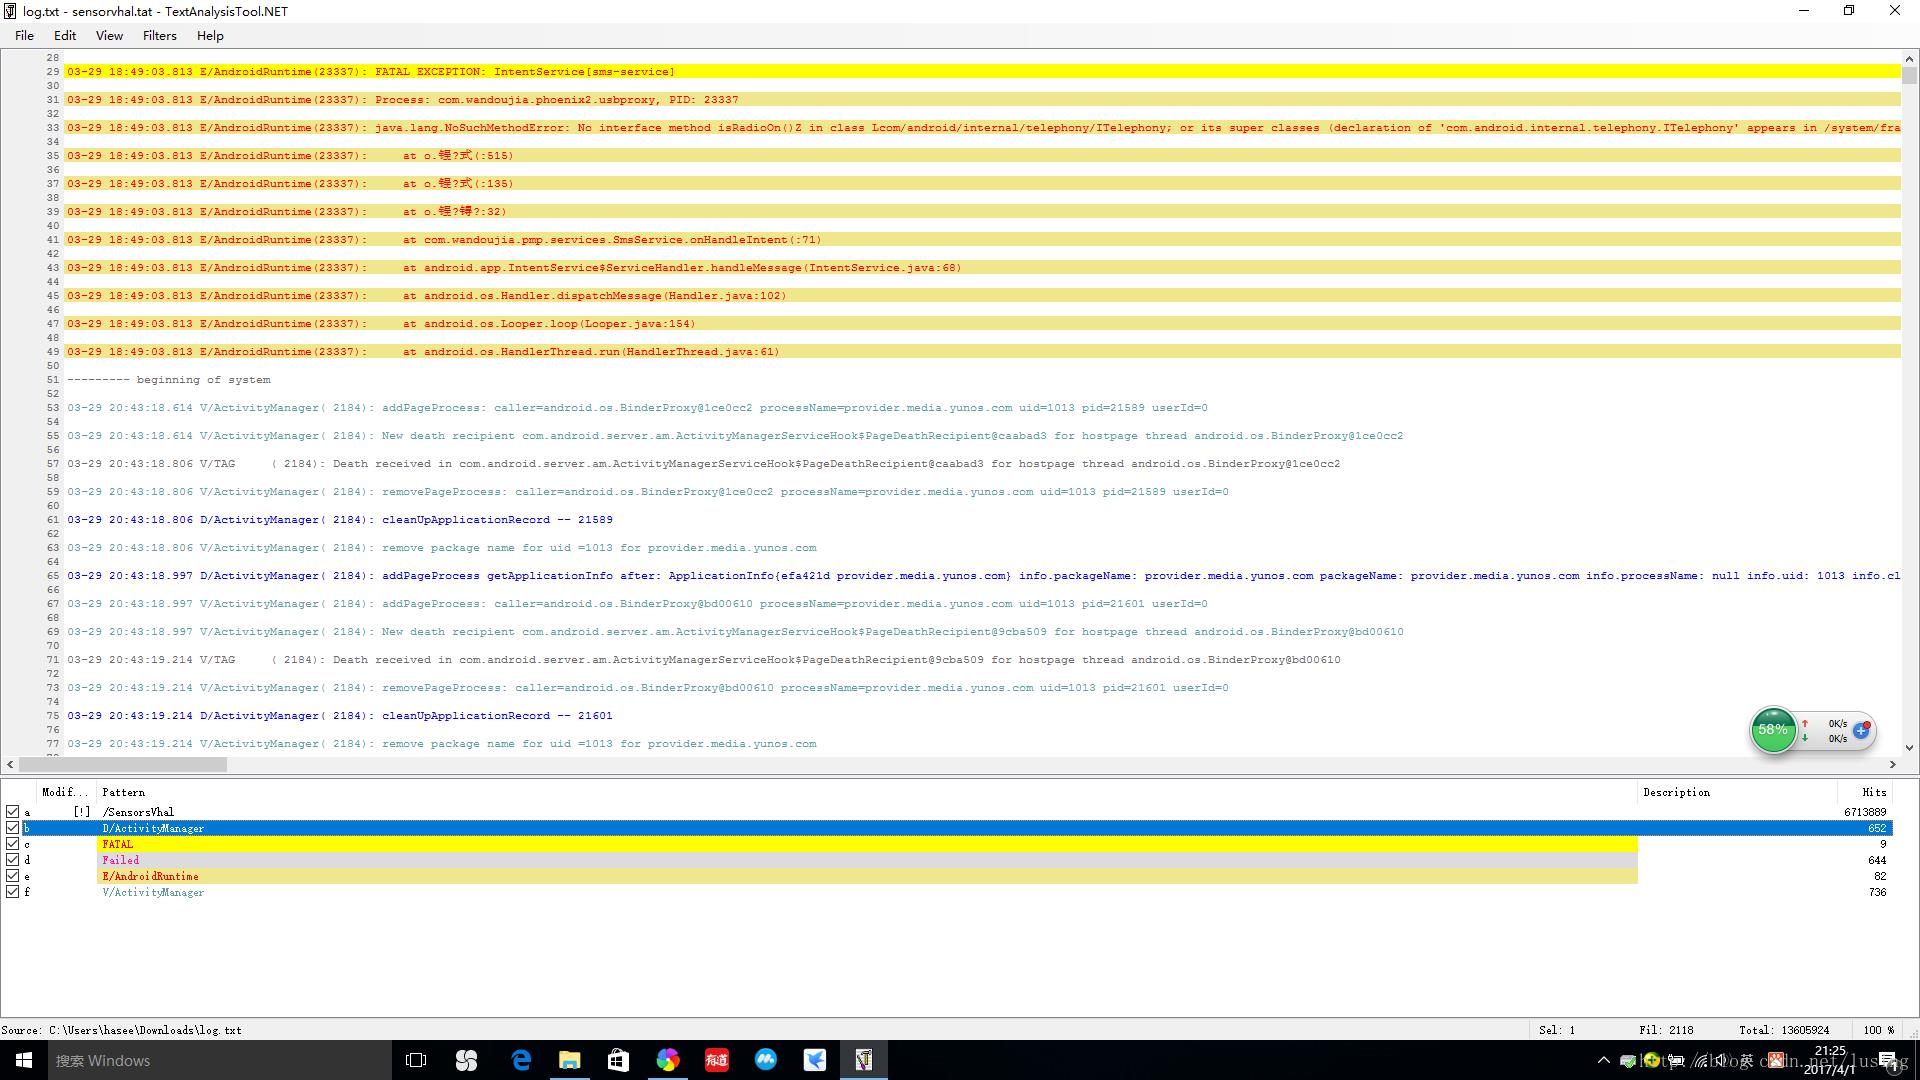Click the Sel: 1 status bar field

(x=1557, y=1030)
